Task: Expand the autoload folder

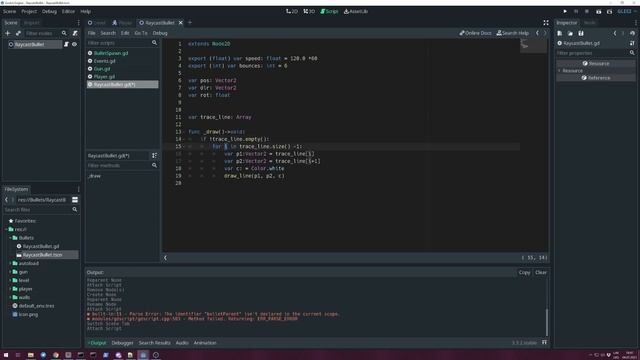Action: click(x=10, y=264)
